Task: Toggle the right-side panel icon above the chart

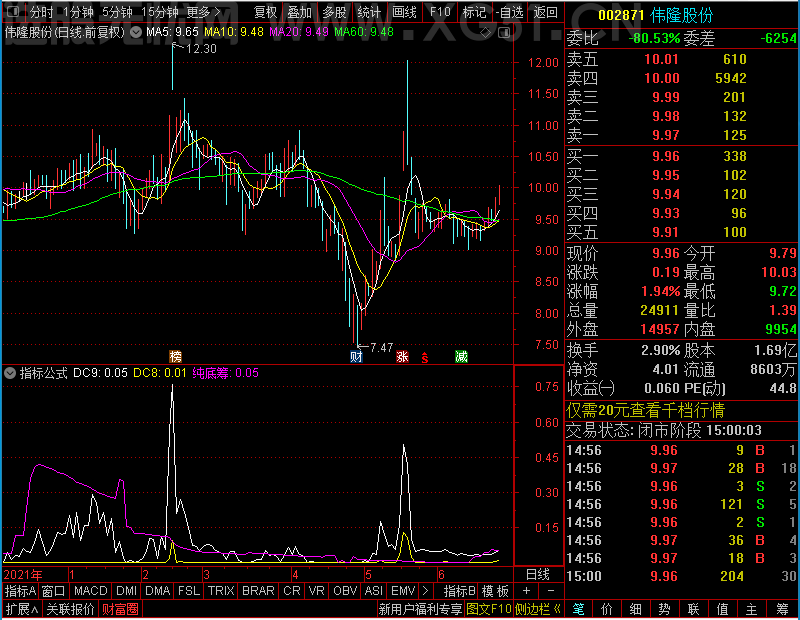Action: [x=504, y=33]
